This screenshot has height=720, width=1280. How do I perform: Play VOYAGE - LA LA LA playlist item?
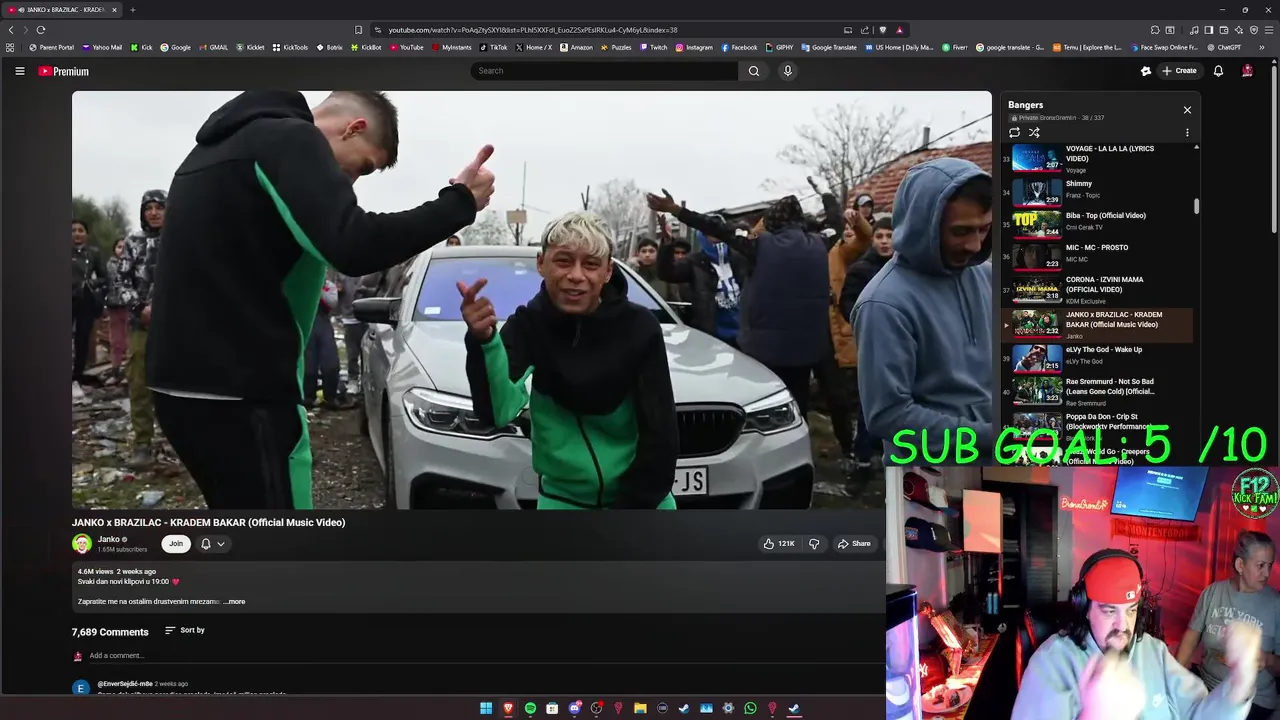1097,158
